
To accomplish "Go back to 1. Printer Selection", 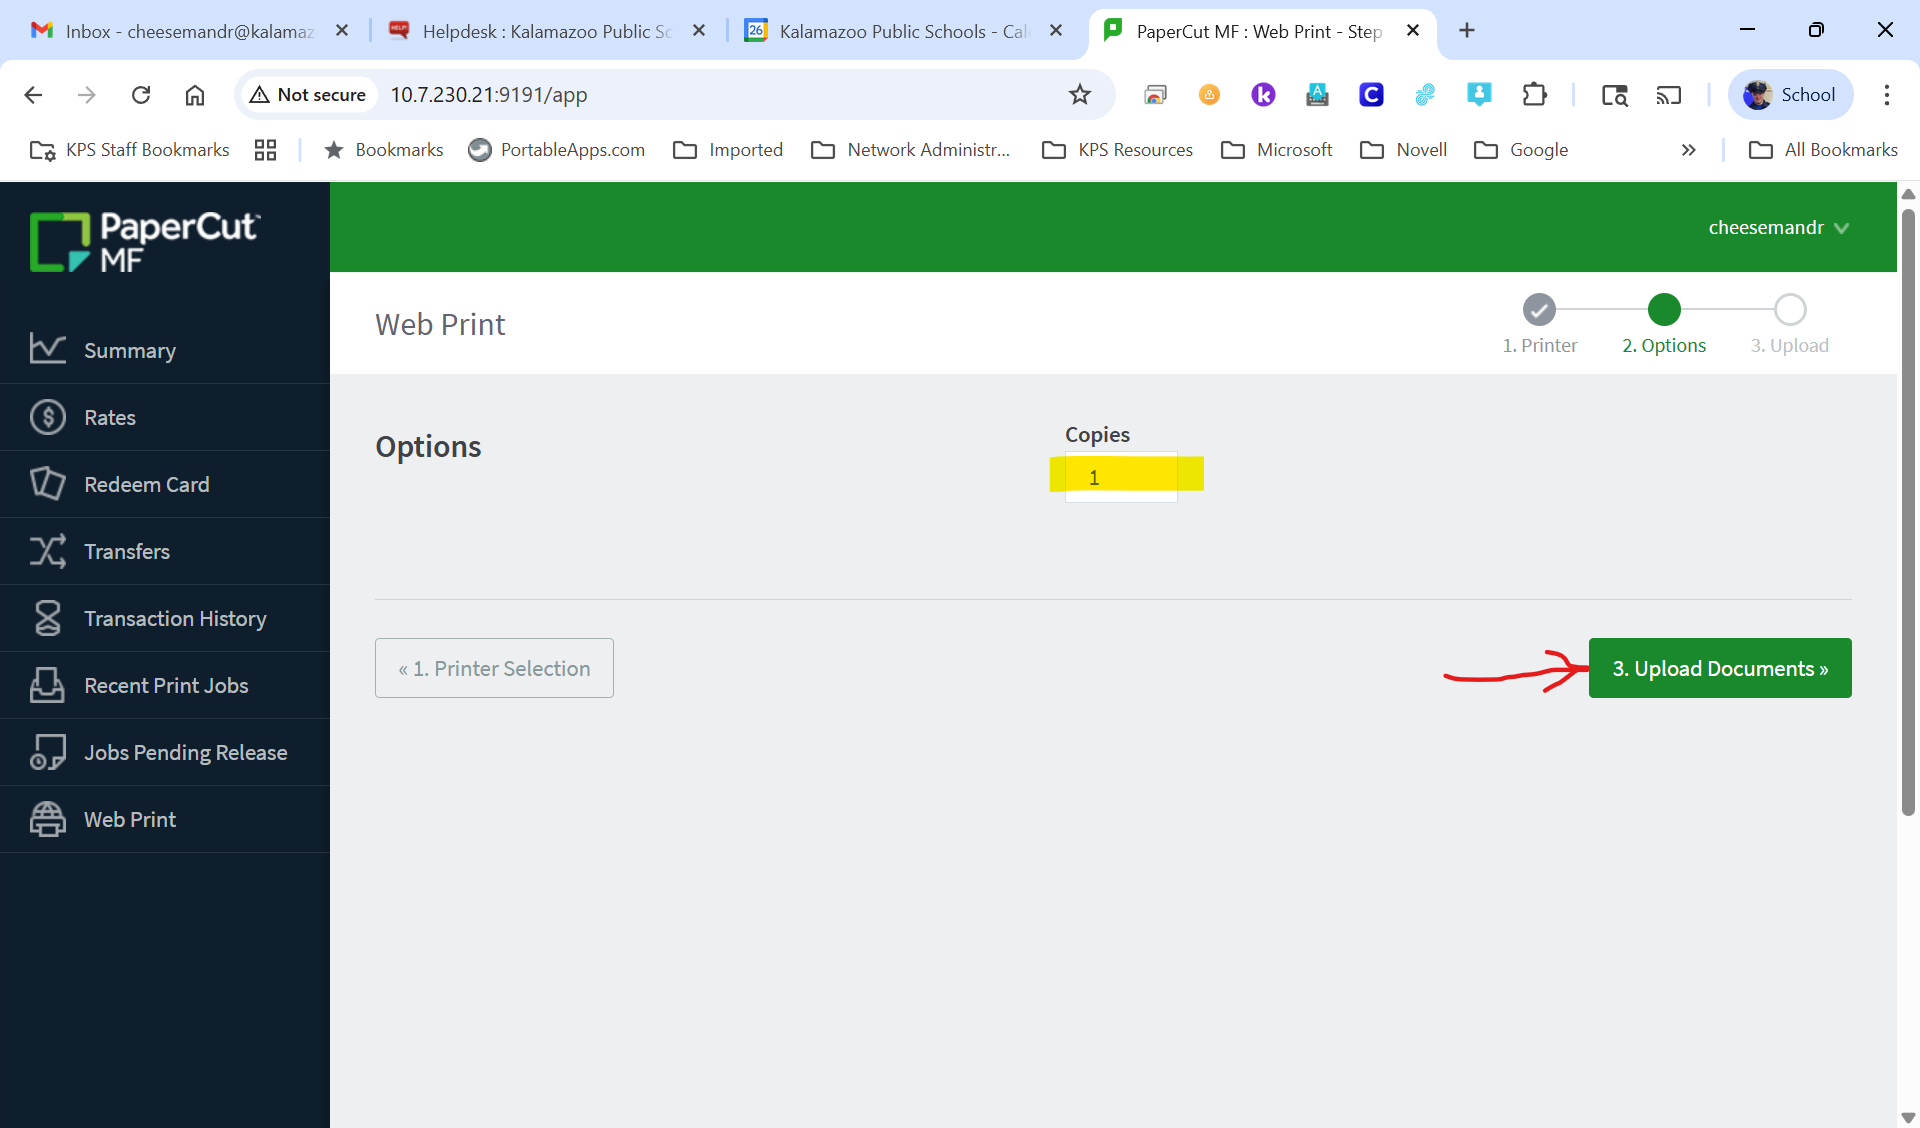I will point(494,668).
